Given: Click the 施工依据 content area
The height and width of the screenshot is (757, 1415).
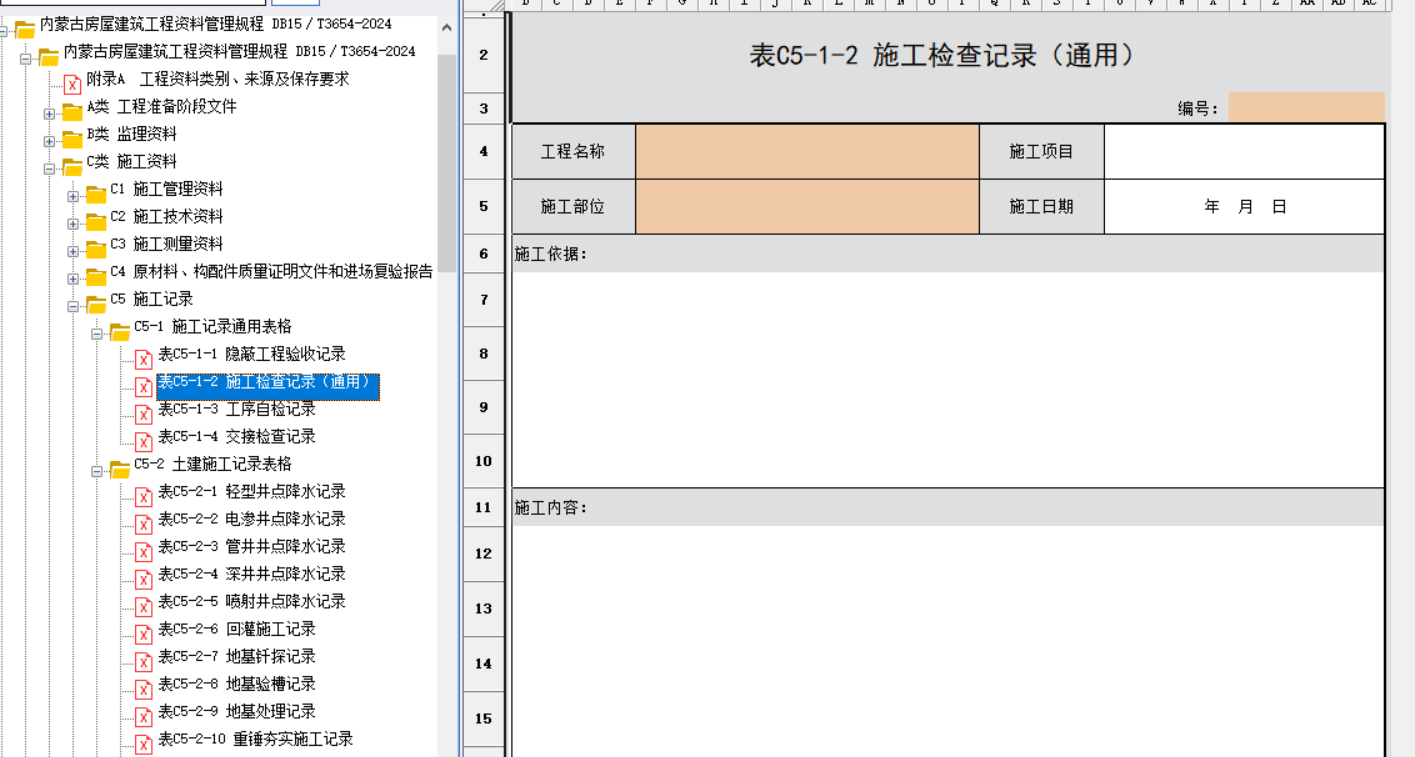Looking at the screenshot, I should click(x=948, y=380).
